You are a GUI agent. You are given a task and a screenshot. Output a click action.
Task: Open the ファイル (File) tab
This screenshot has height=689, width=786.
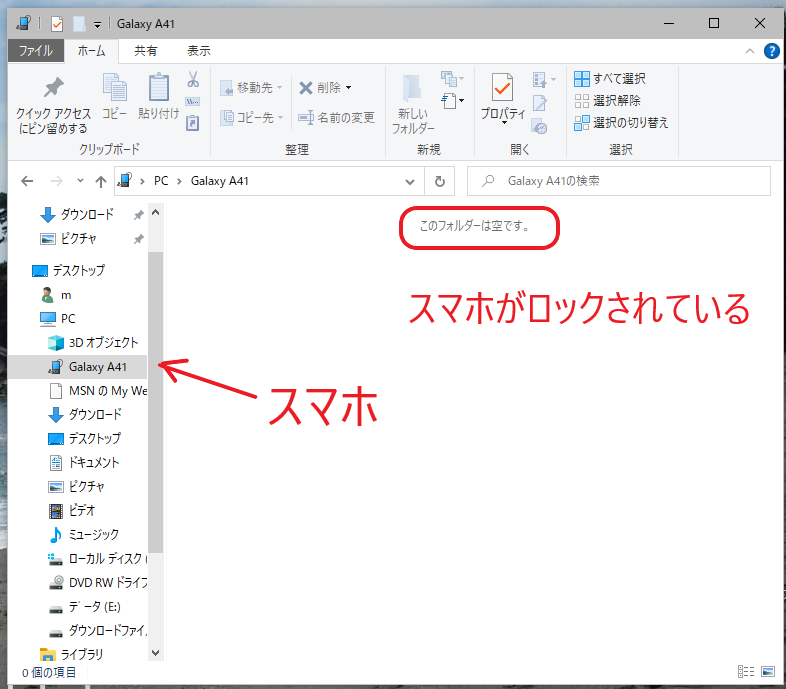pyautogui.click(x=36, y=51)
